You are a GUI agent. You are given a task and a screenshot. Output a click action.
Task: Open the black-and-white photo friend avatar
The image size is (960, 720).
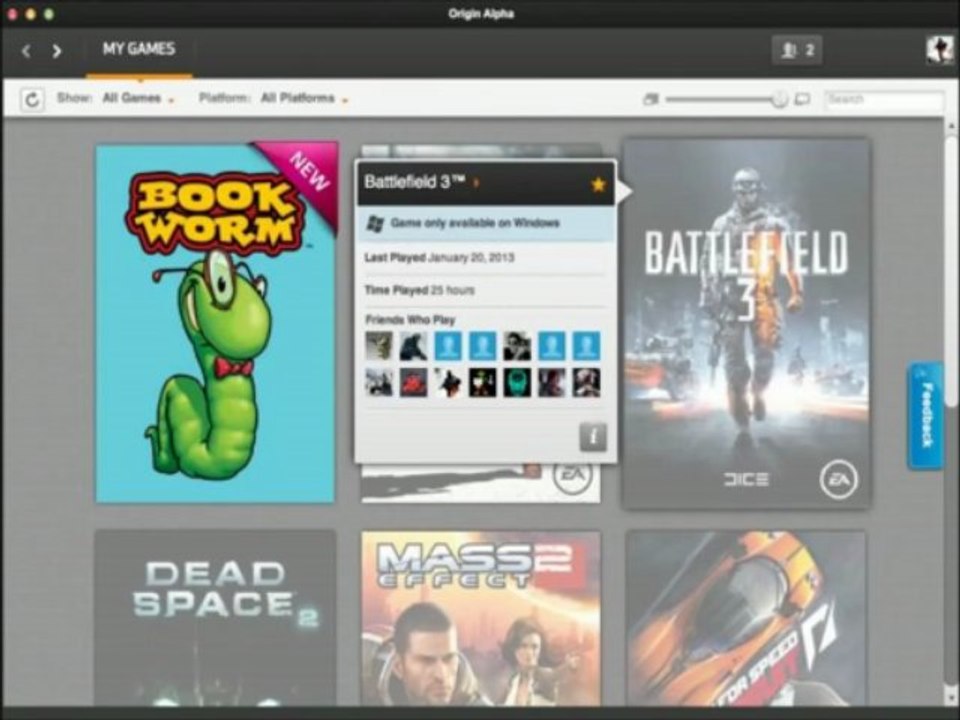(517, 346)
